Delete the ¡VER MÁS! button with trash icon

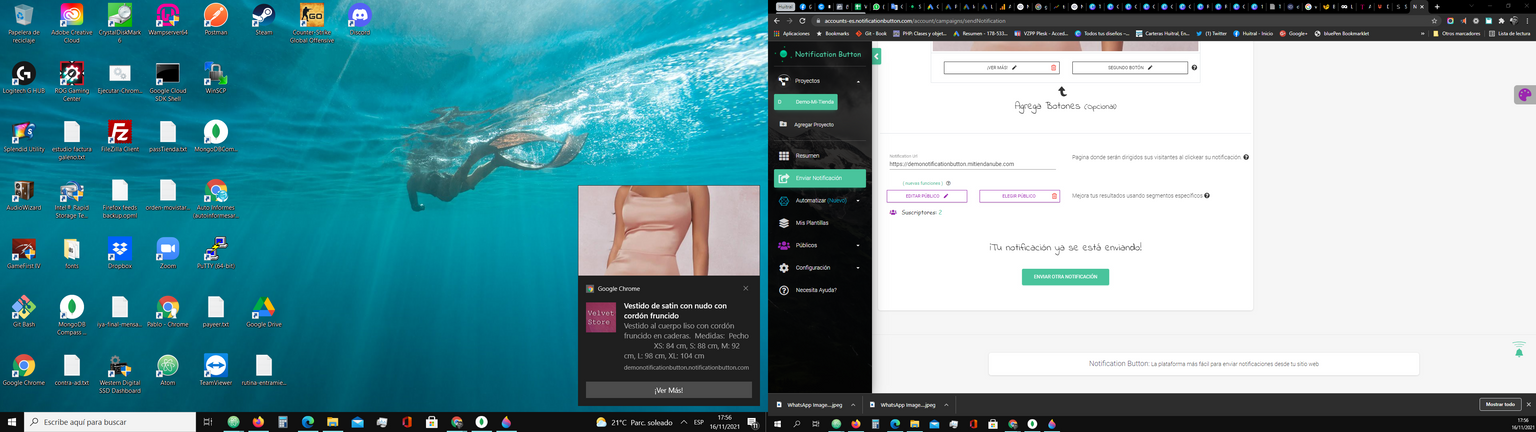(x=1053, y=68)
